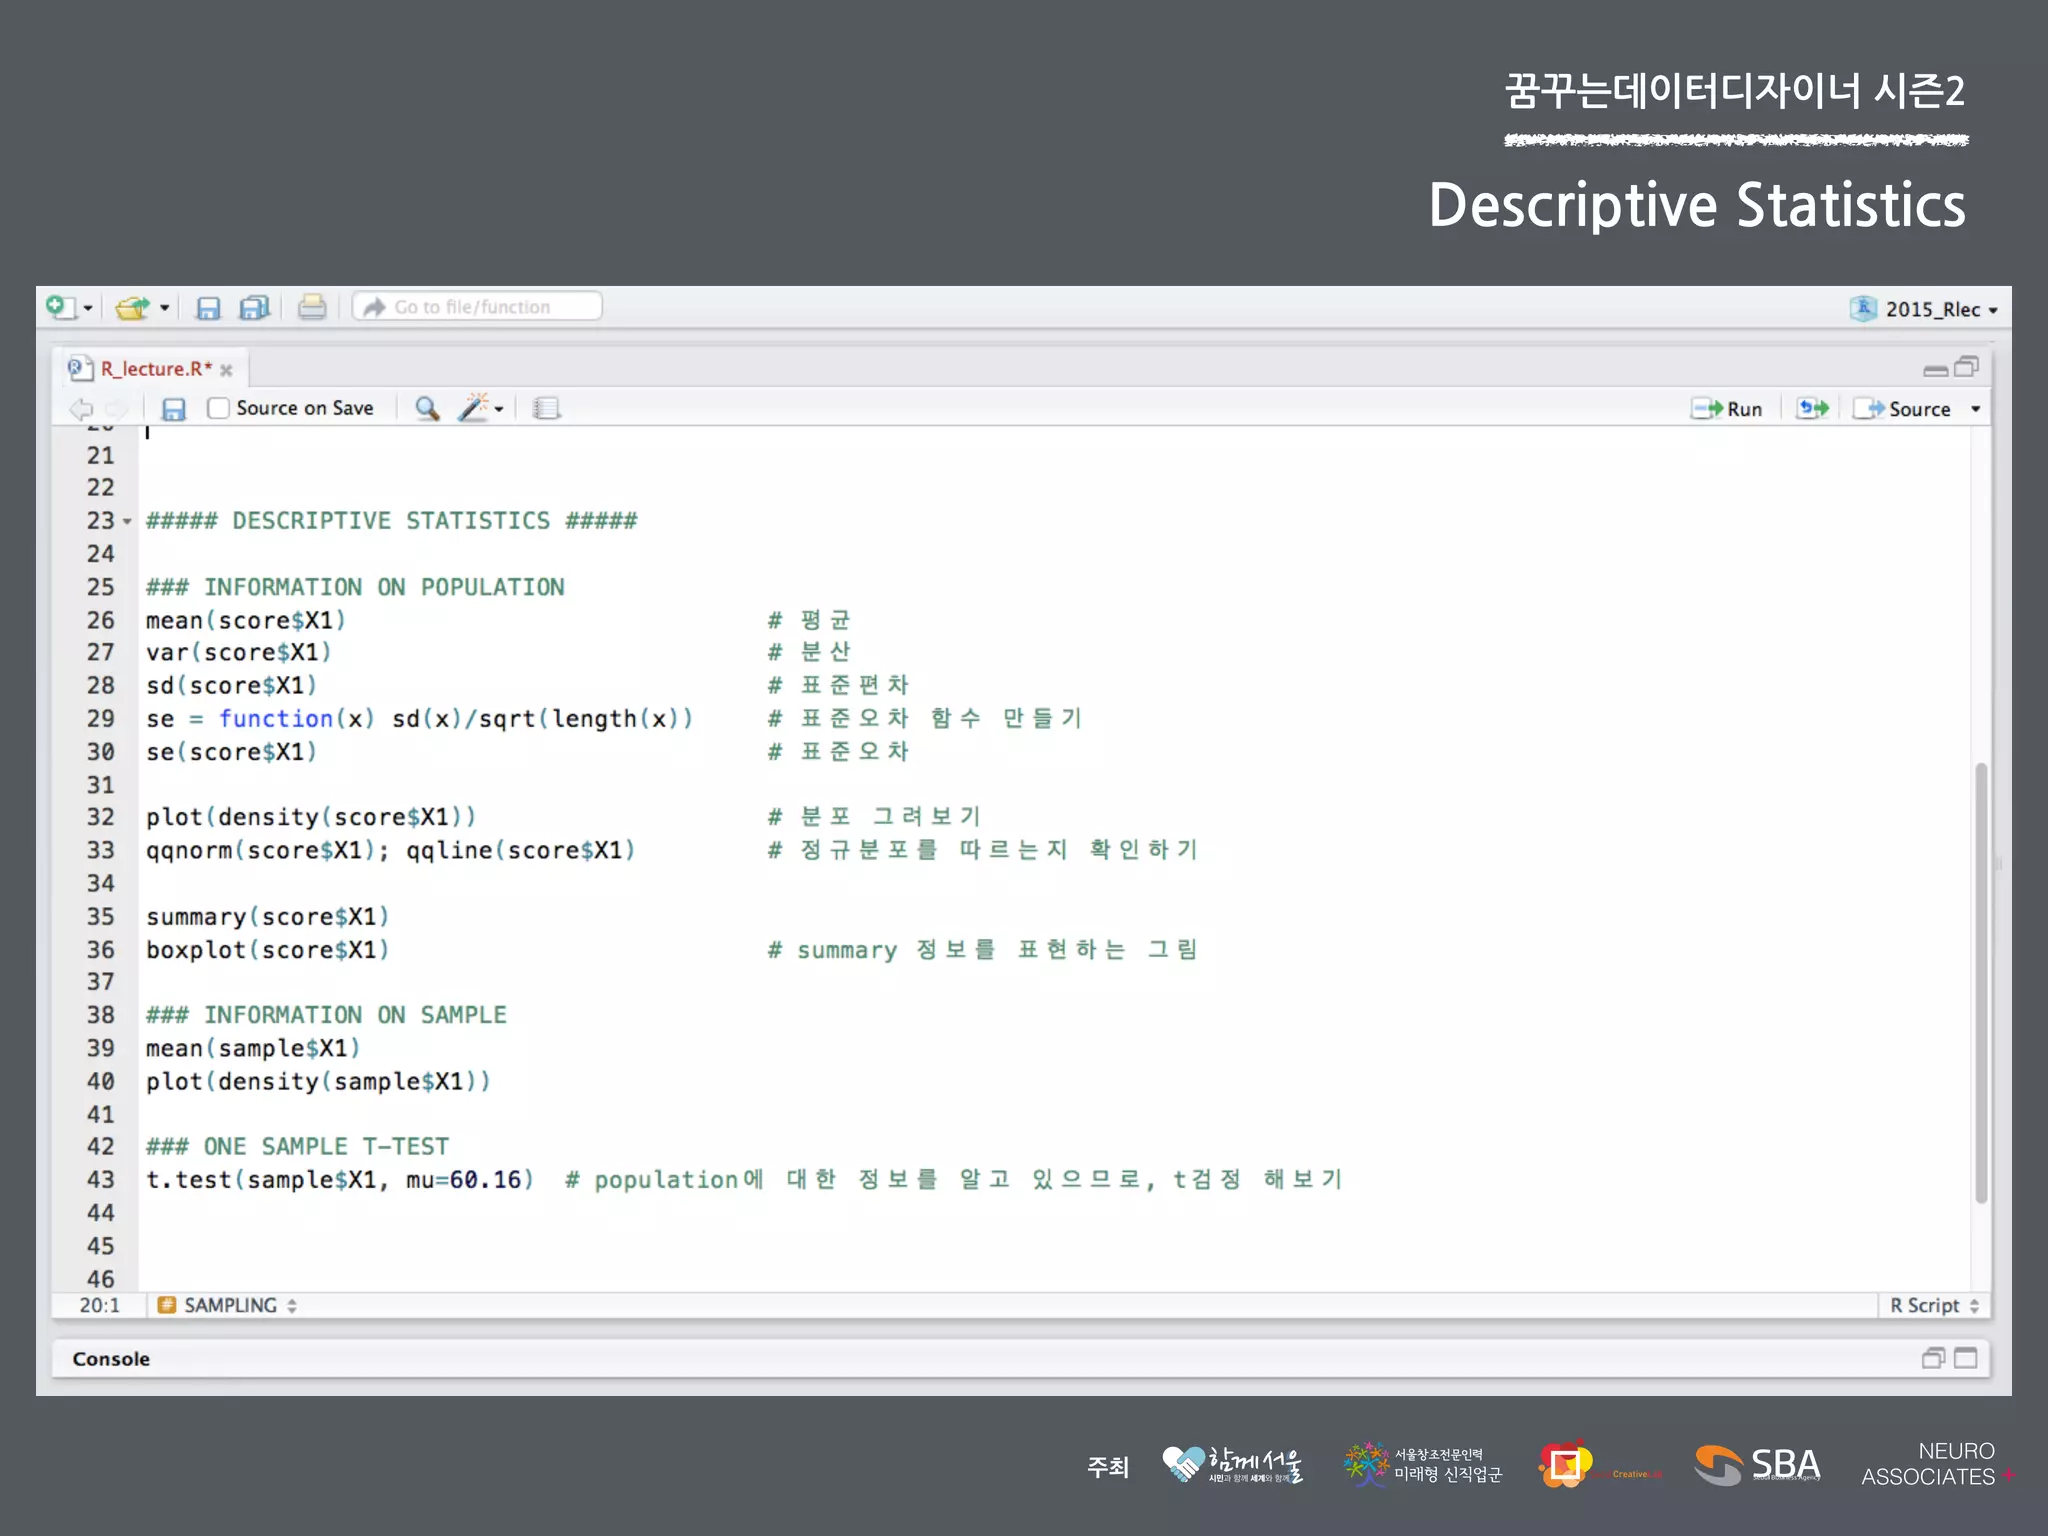Enable the Source on Save checkbox
Viewport: 2048px width, 1536px height.
(x=218, y=408)
